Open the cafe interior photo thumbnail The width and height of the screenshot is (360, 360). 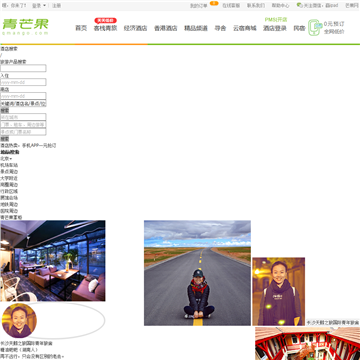point(53,261)
